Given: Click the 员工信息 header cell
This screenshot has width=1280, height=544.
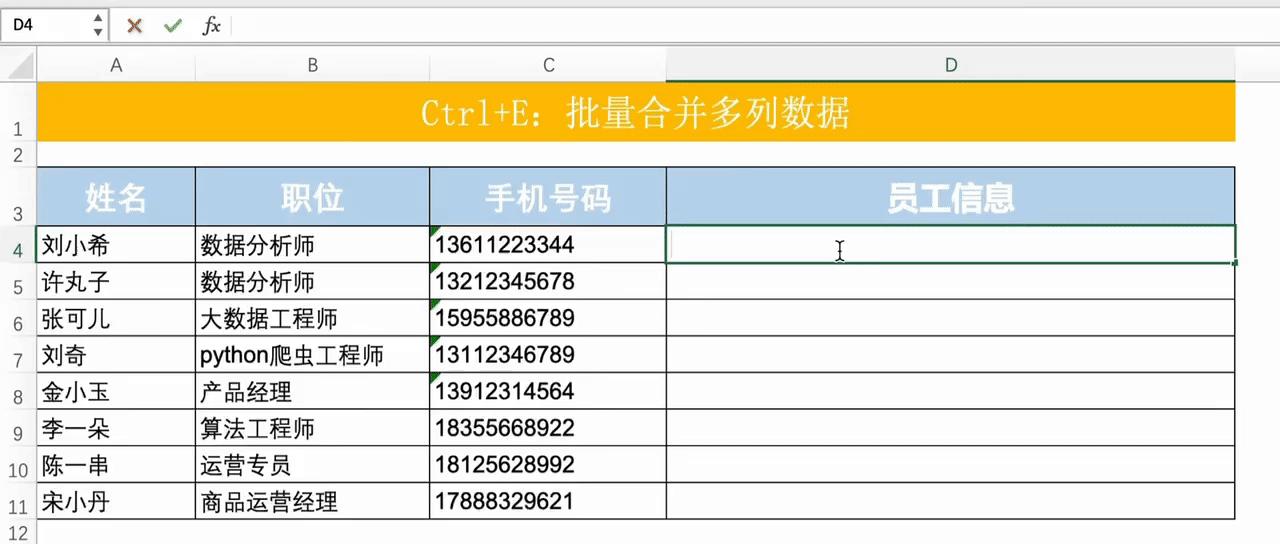Looking at the screenshot, I should click(x=951, y=197).
